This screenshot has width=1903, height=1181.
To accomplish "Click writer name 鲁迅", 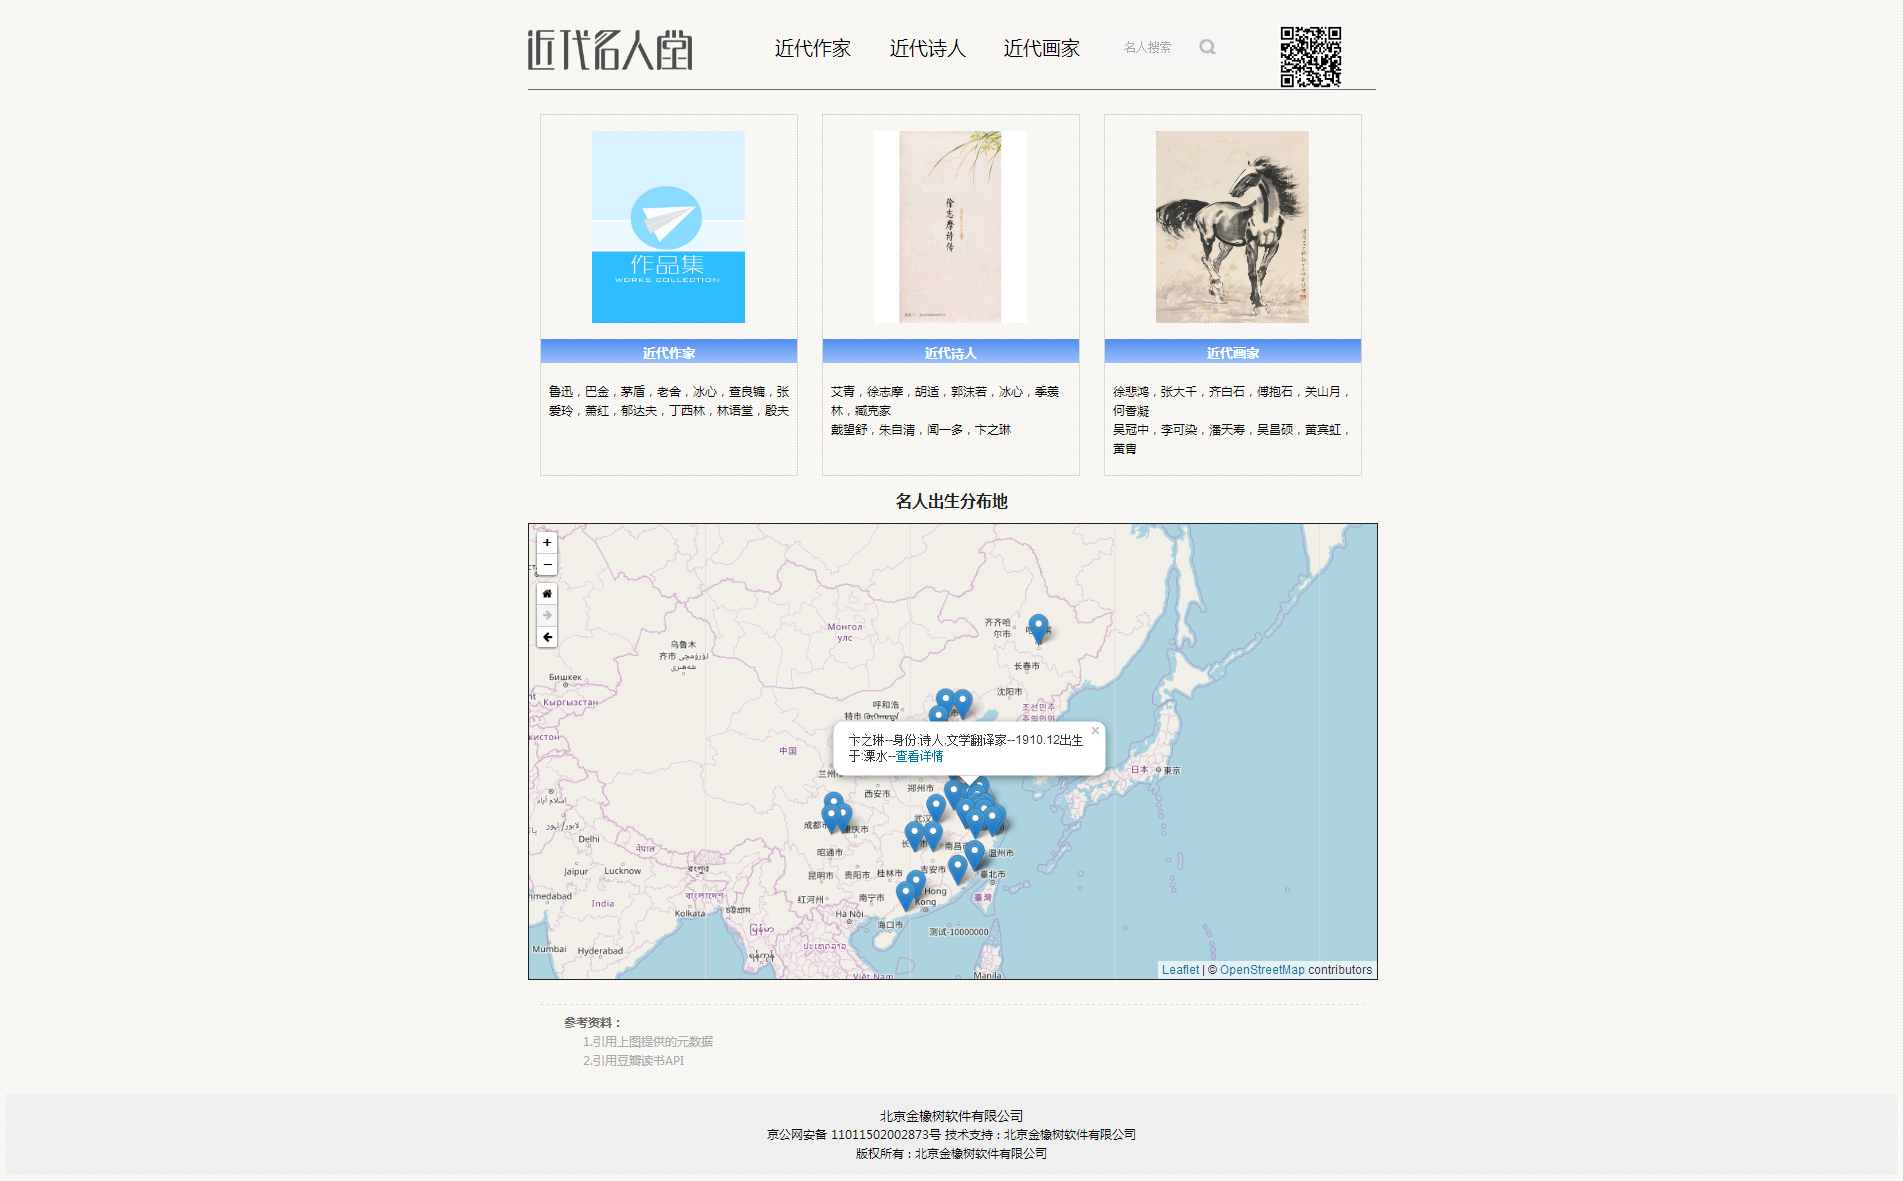I will pos(561,391).
